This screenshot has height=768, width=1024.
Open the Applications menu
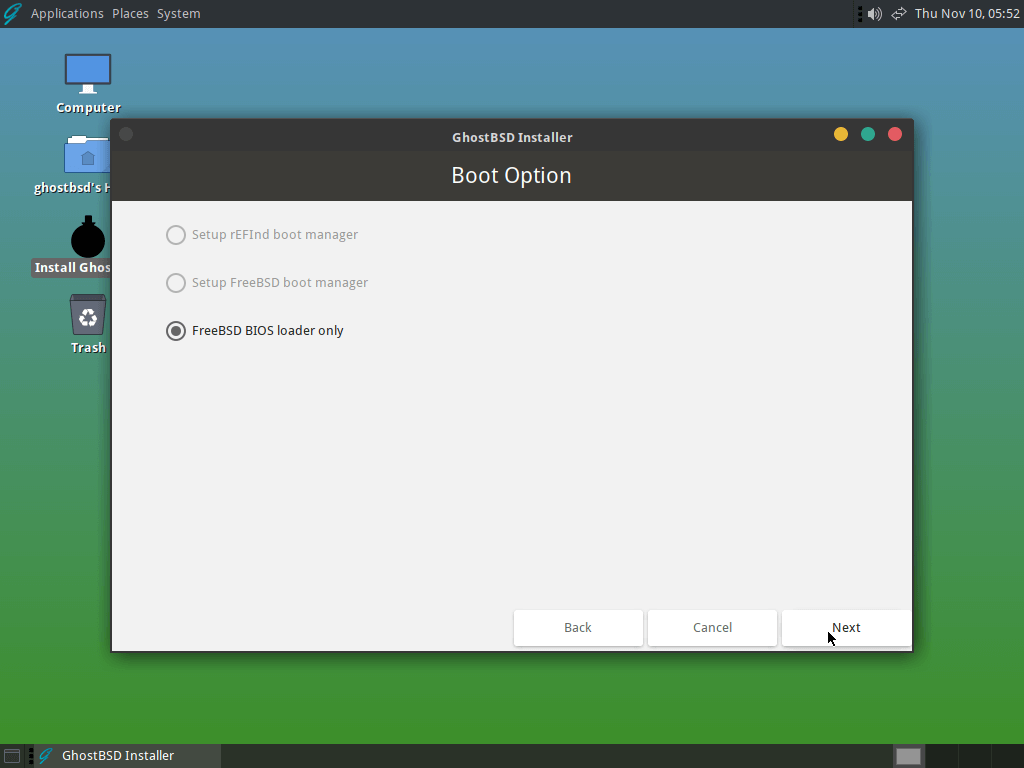pyautogui.click(x=67, y=14)
